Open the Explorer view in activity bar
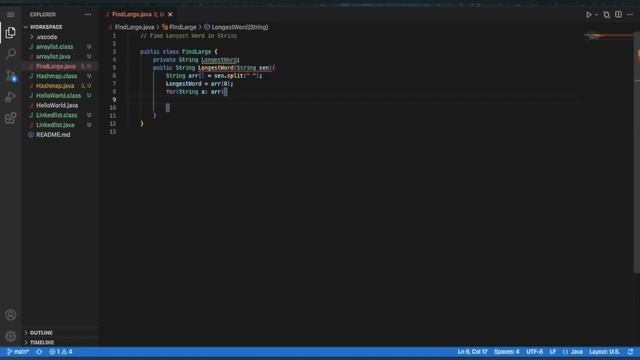640x360 pixels. 11,33
